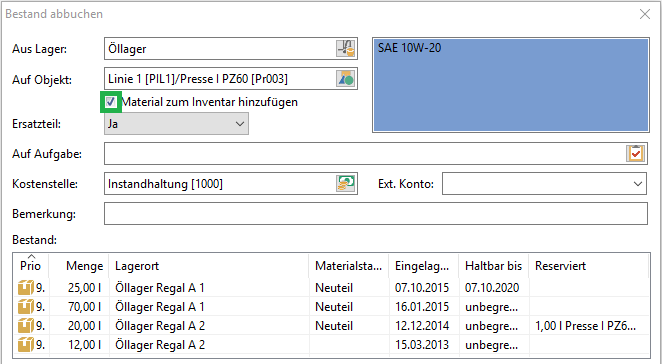This screenshot has height=364, width=662.
Task: Open the Ersatzteil dropdown showing Ja
Action: pyautogui.click(x=176, y=124)
